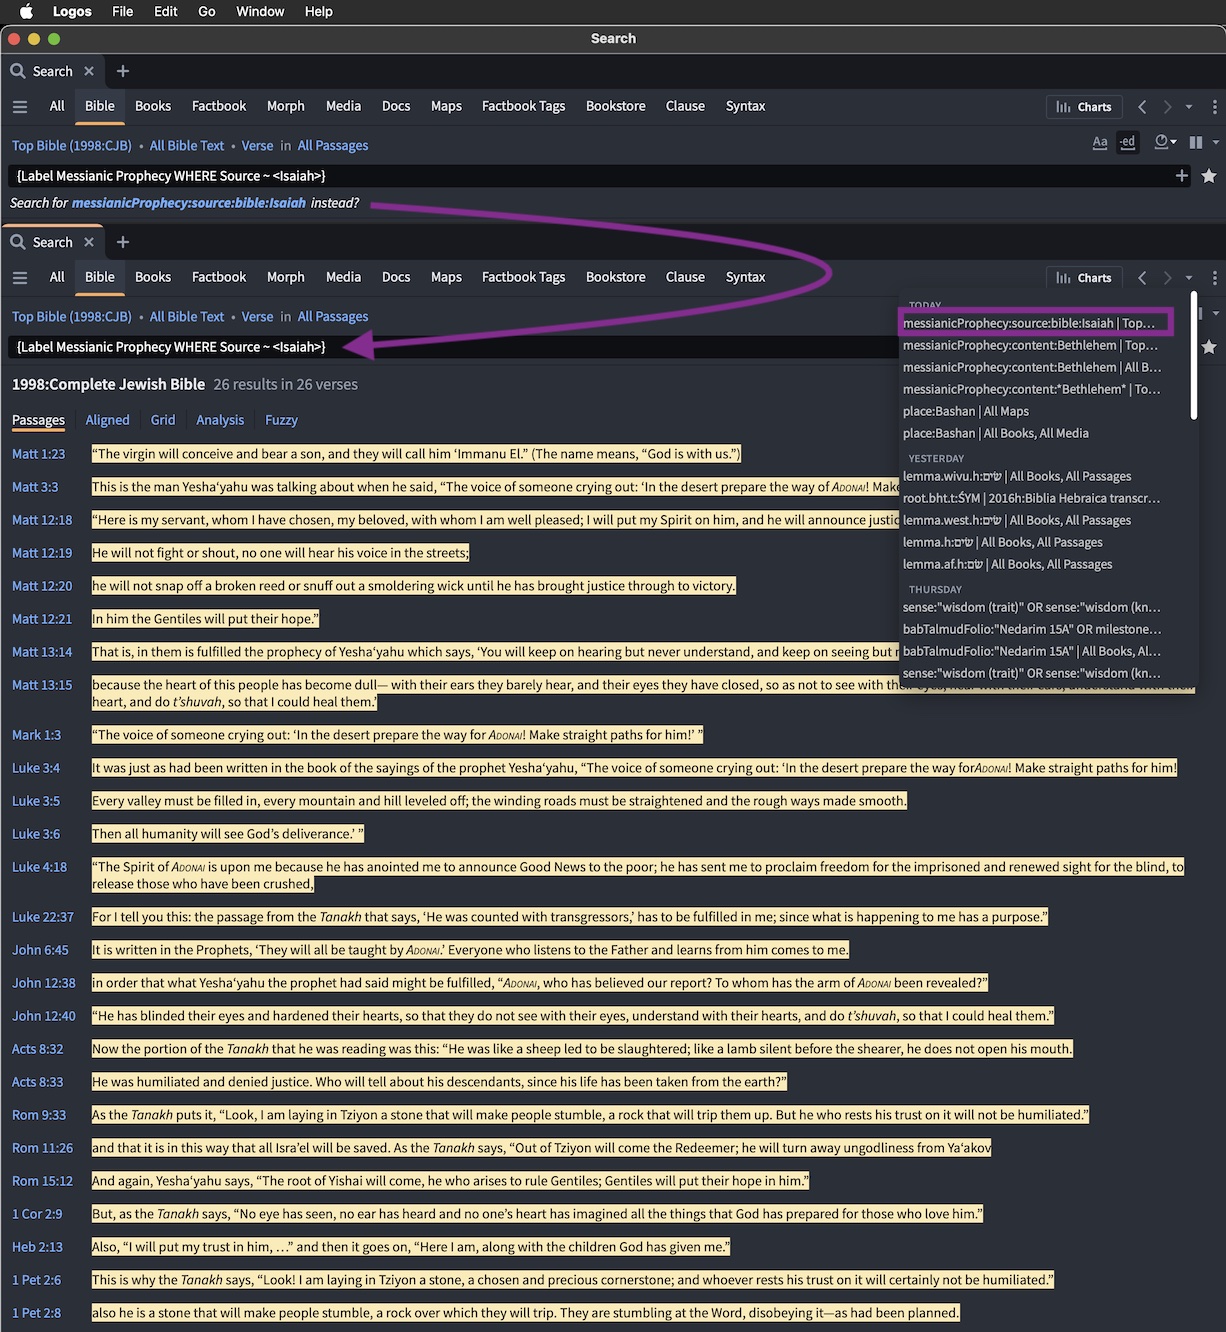Click history dropdown scrollbar

coord(1193,355)
